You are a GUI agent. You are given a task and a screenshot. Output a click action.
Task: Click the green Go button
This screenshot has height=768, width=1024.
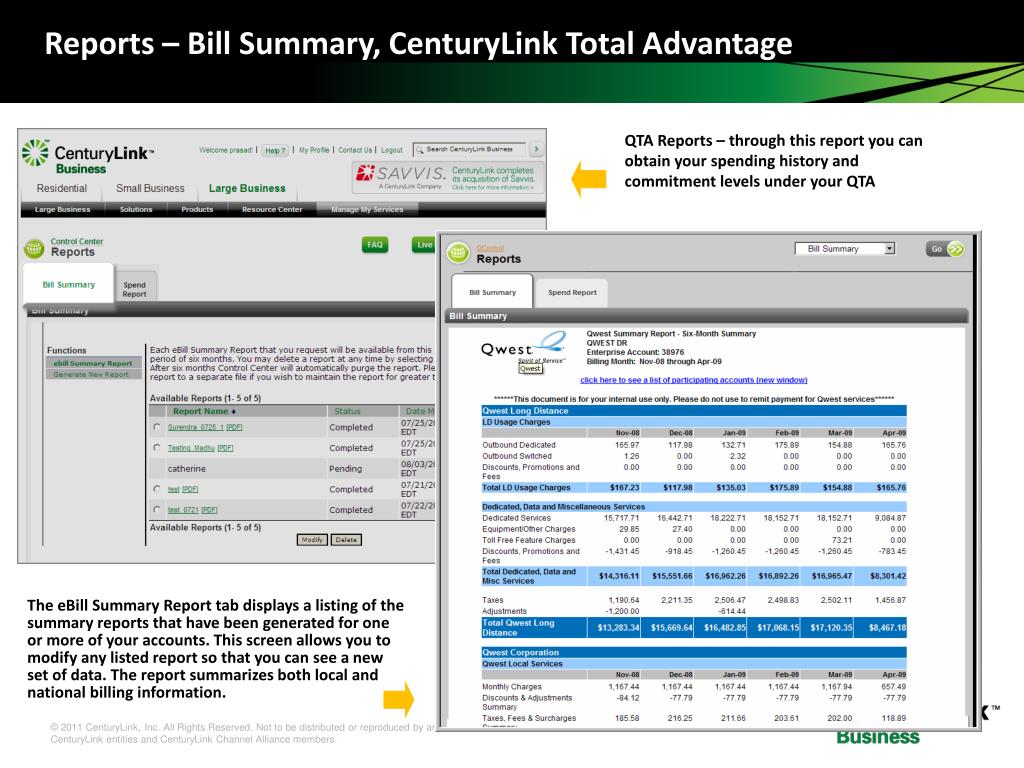944,249
